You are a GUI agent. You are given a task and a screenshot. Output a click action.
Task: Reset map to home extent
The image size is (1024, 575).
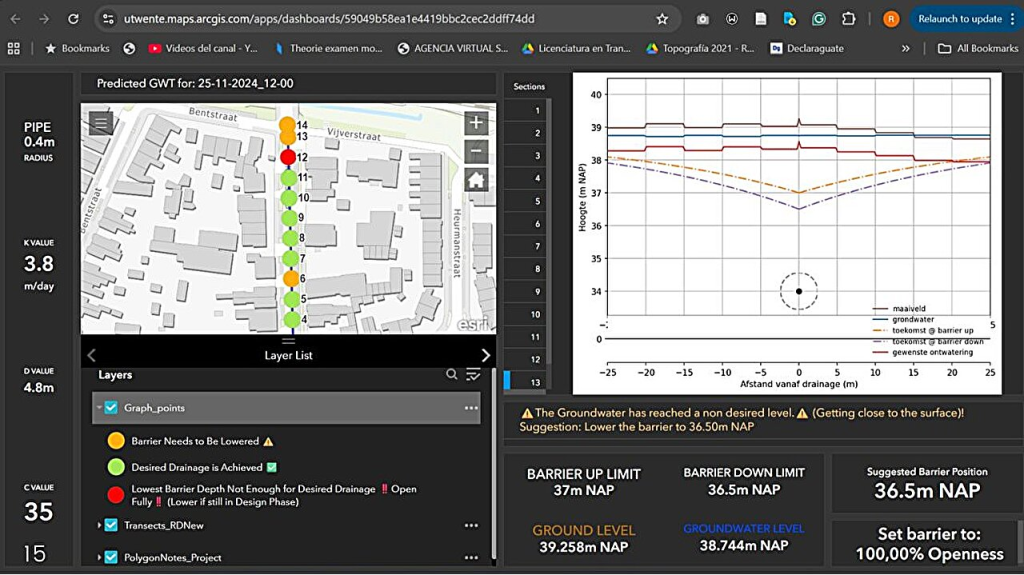coord(476,181)
